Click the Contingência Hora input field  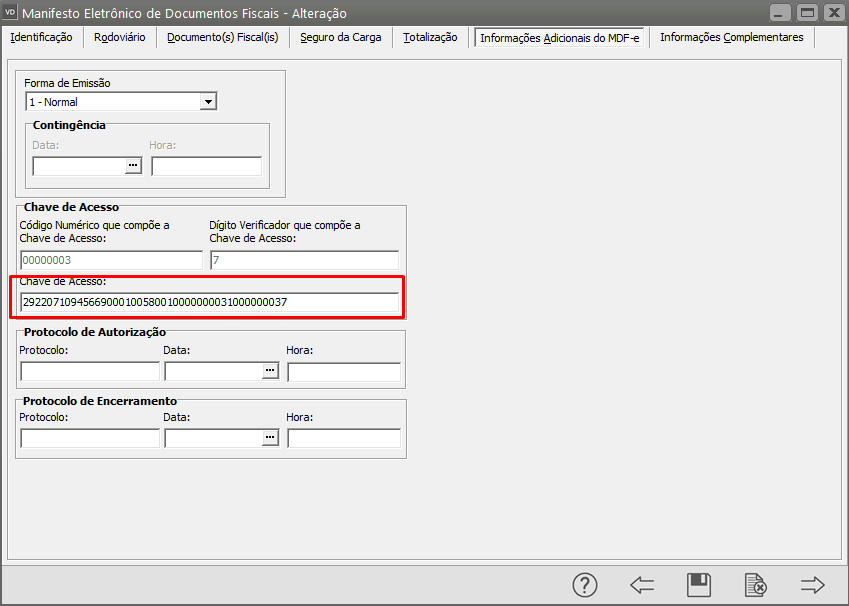206,166
